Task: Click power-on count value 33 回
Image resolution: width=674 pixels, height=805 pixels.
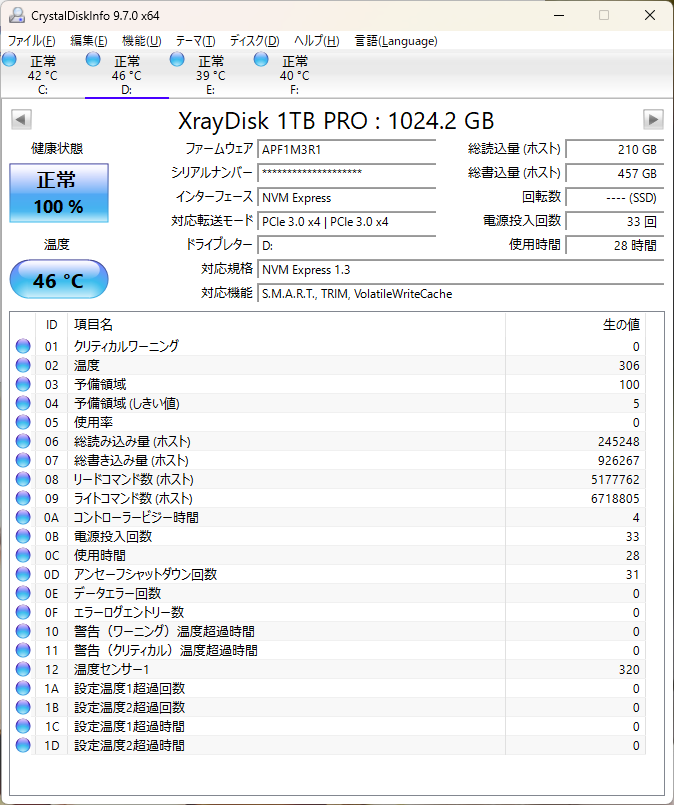Action: (614, 221)
